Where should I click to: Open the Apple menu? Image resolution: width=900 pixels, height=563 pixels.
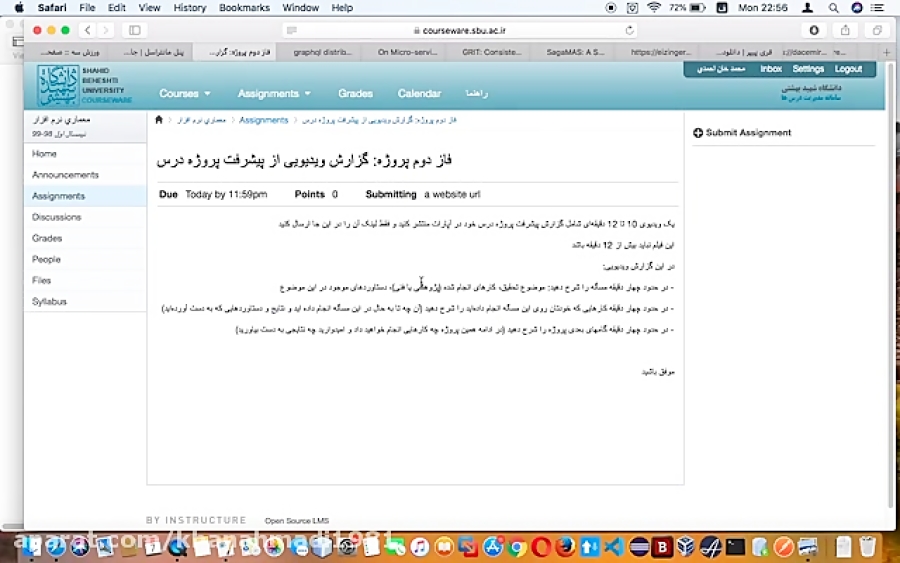point(18,8)
